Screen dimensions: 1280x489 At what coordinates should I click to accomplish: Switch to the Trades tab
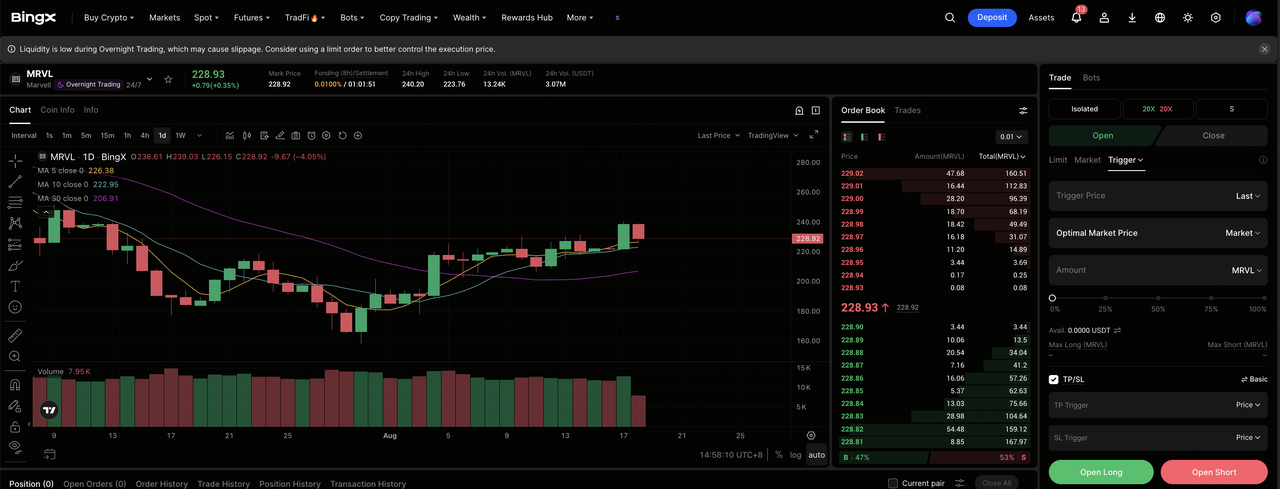(x=907, y=110)
